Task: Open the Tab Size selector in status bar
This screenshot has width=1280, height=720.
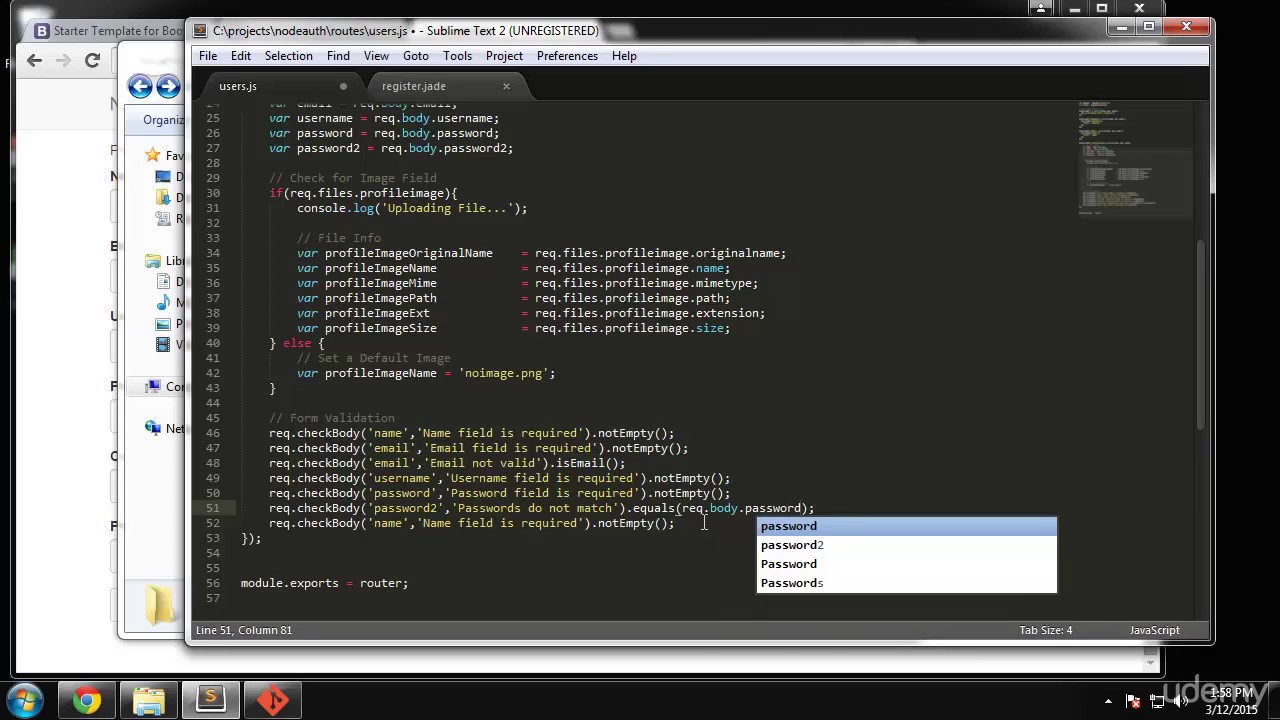Action: pos(1045,630)
